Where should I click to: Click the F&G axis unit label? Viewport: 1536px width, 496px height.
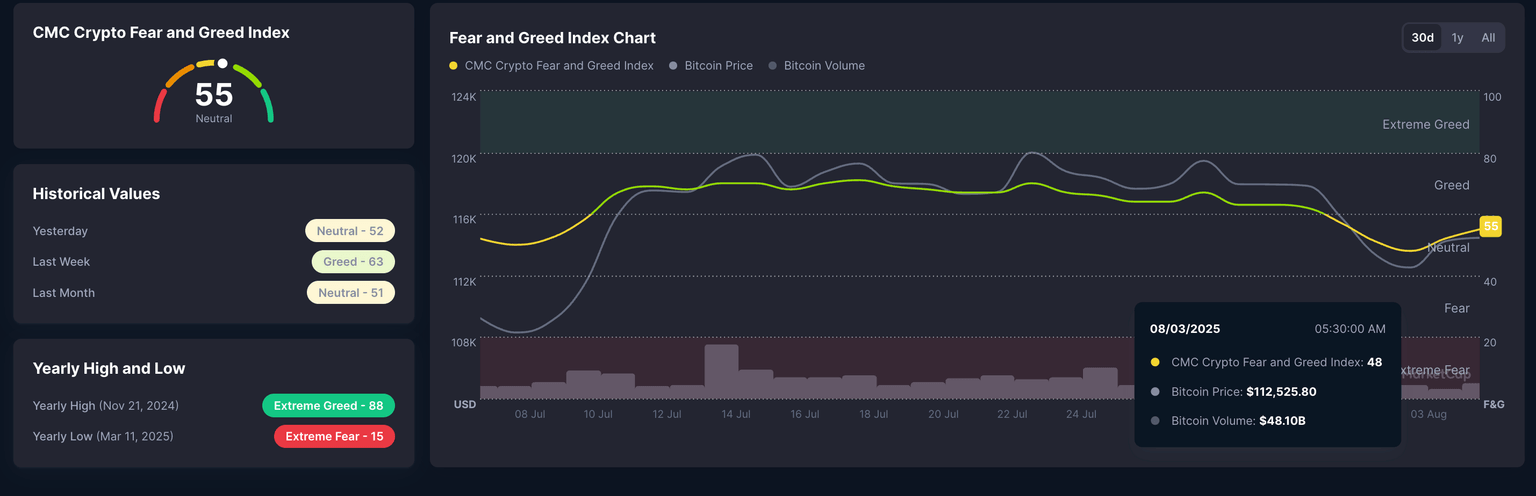click(1493, 405)
